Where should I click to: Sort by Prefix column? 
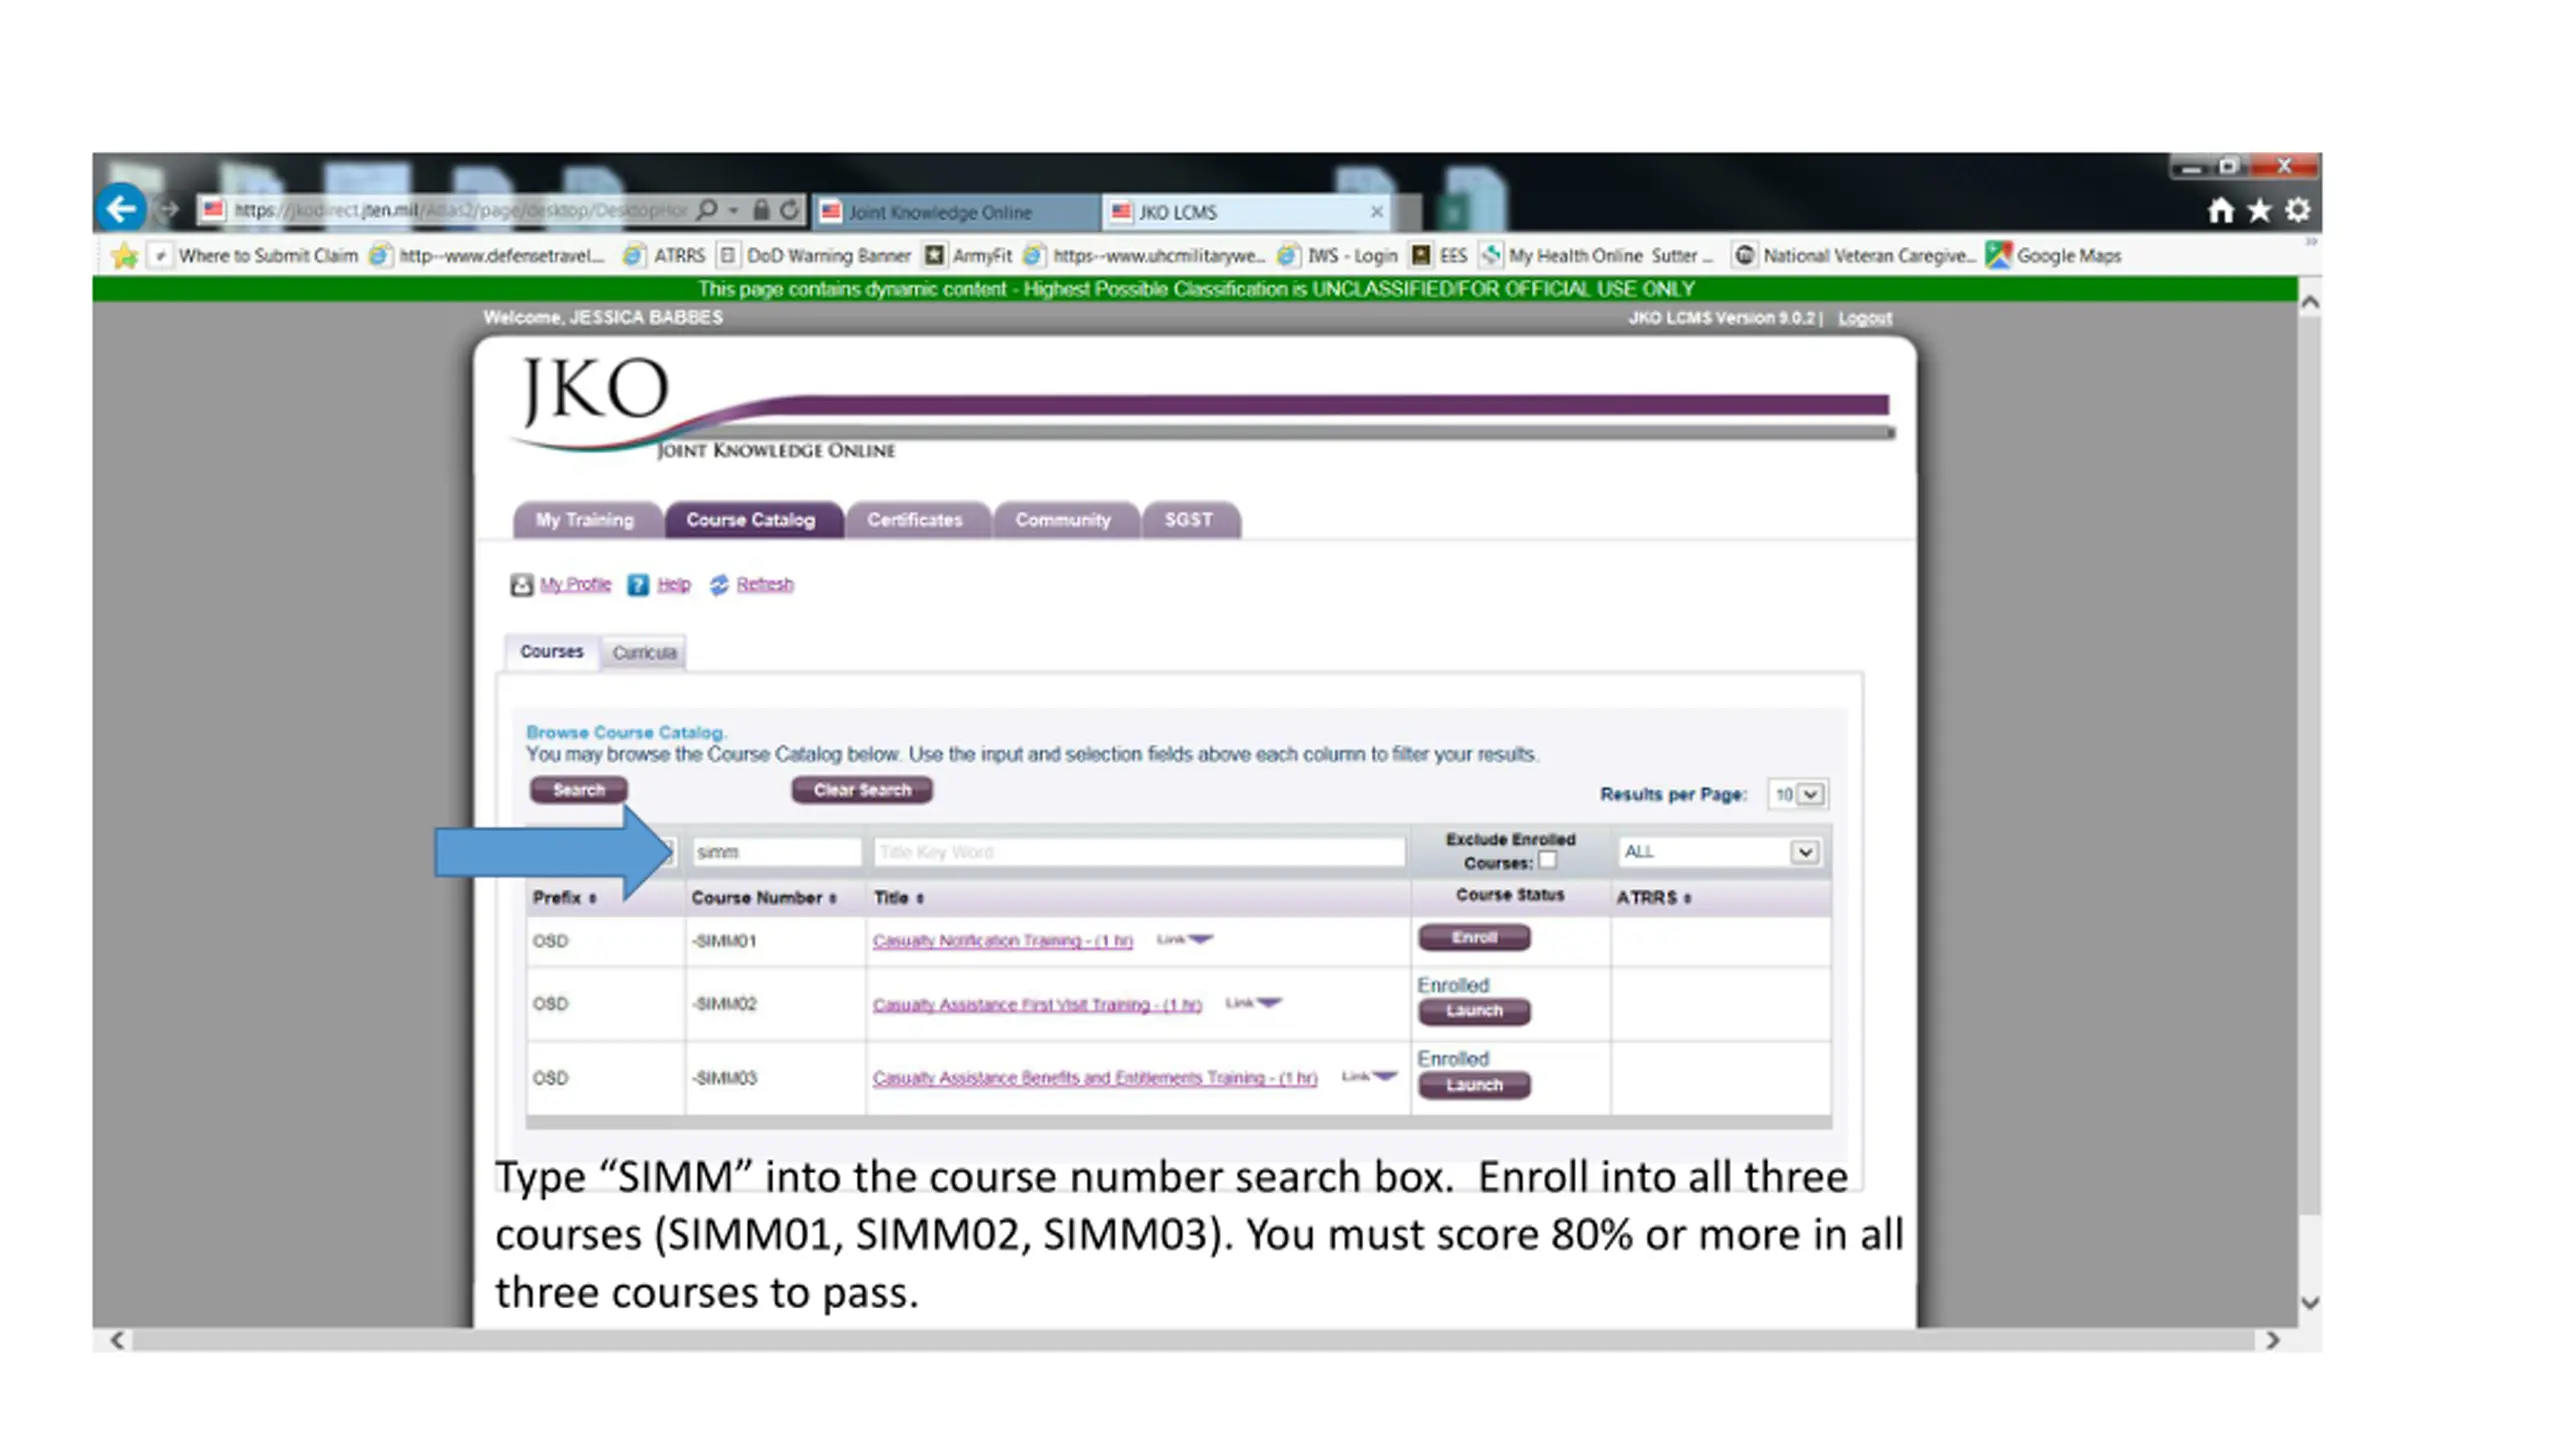tap(565, 898)
